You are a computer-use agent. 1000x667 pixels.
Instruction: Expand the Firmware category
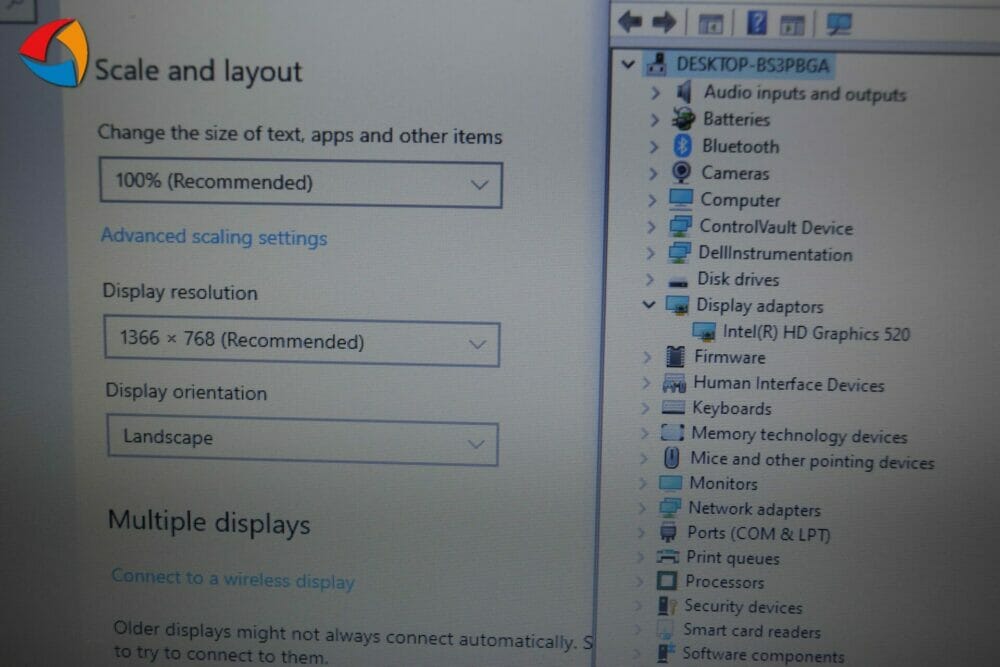click(x=647, y=357)
